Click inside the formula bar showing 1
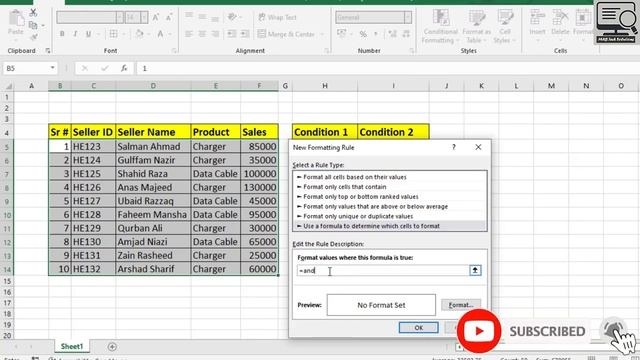The width and height of the screenshot is (640, 360). click(387, 68)
